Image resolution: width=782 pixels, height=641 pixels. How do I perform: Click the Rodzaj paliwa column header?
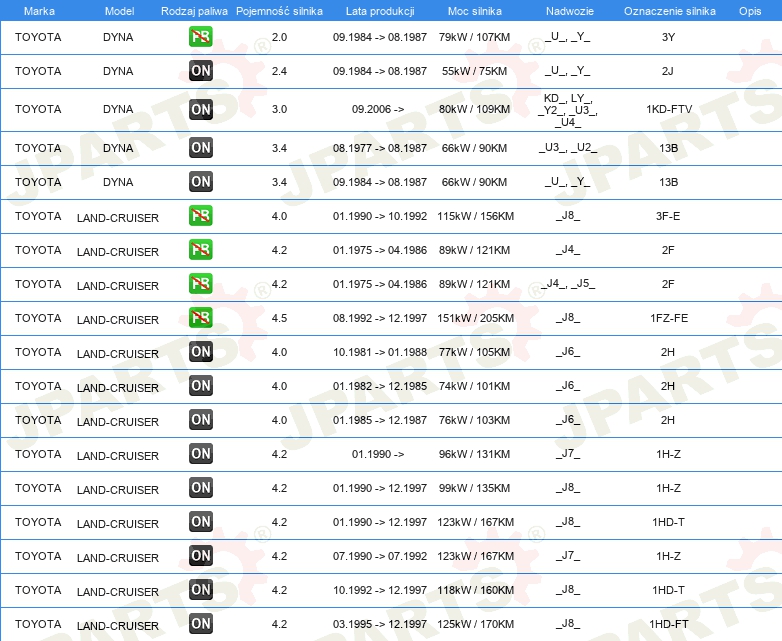pyautogui.click(x=194, y=11)
